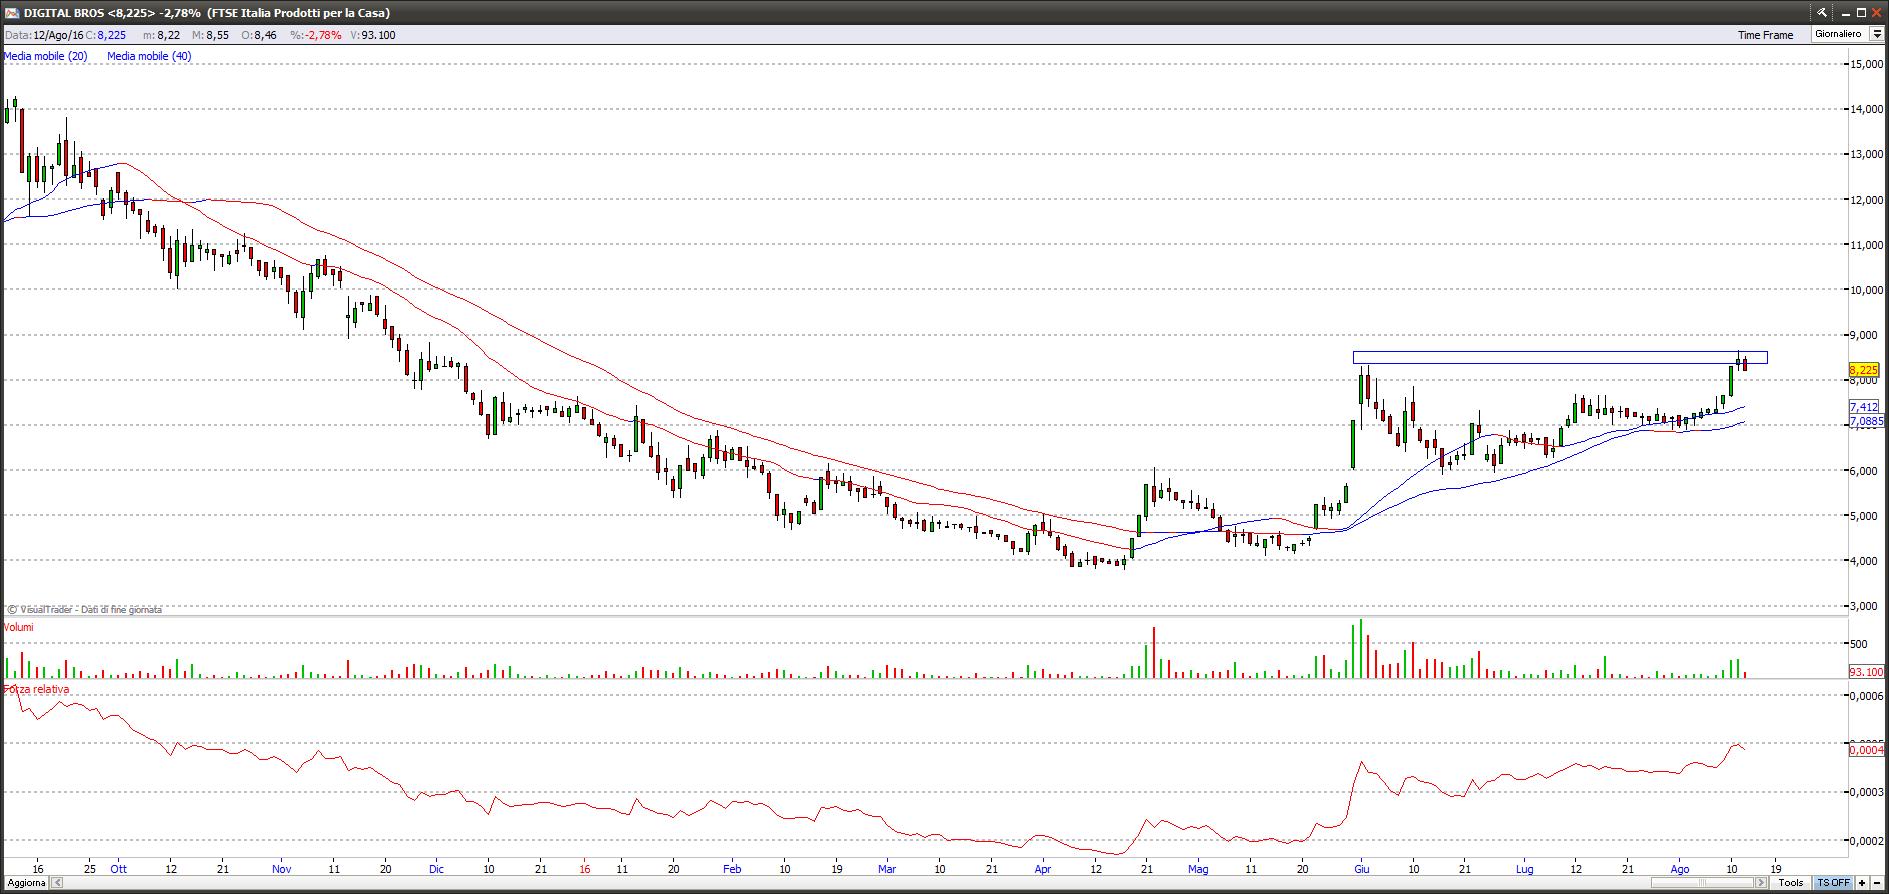Click the 500 volume axis label
Screen dimensions: 1889x894
coord(1859,644)
